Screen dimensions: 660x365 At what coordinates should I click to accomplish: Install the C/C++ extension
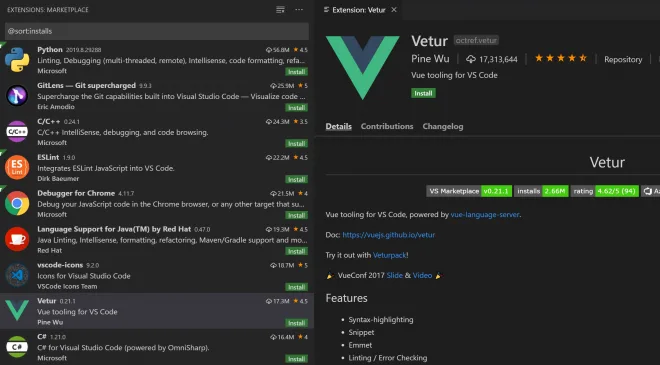(x=297, y=144)
